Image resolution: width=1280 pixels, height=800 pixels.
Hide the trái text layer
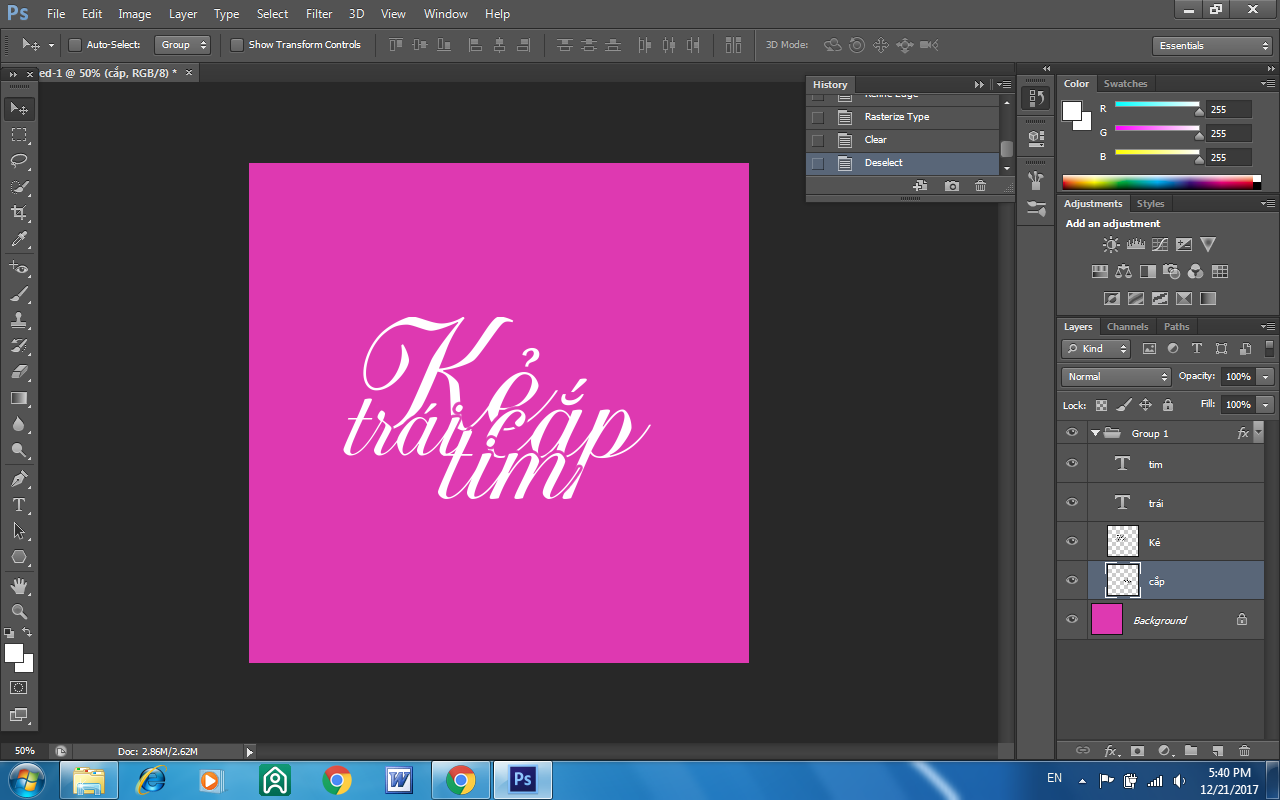[x=1072, y=502]
